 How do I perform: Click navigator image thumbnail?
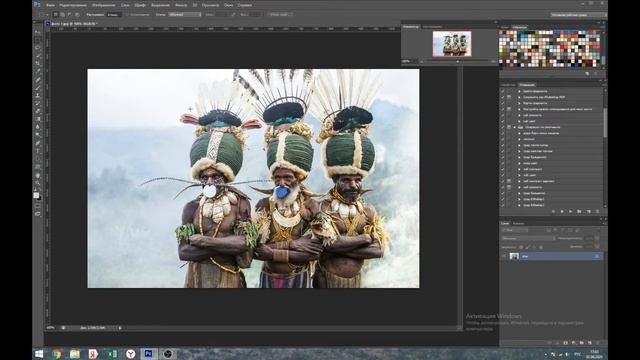coord(452,44)
